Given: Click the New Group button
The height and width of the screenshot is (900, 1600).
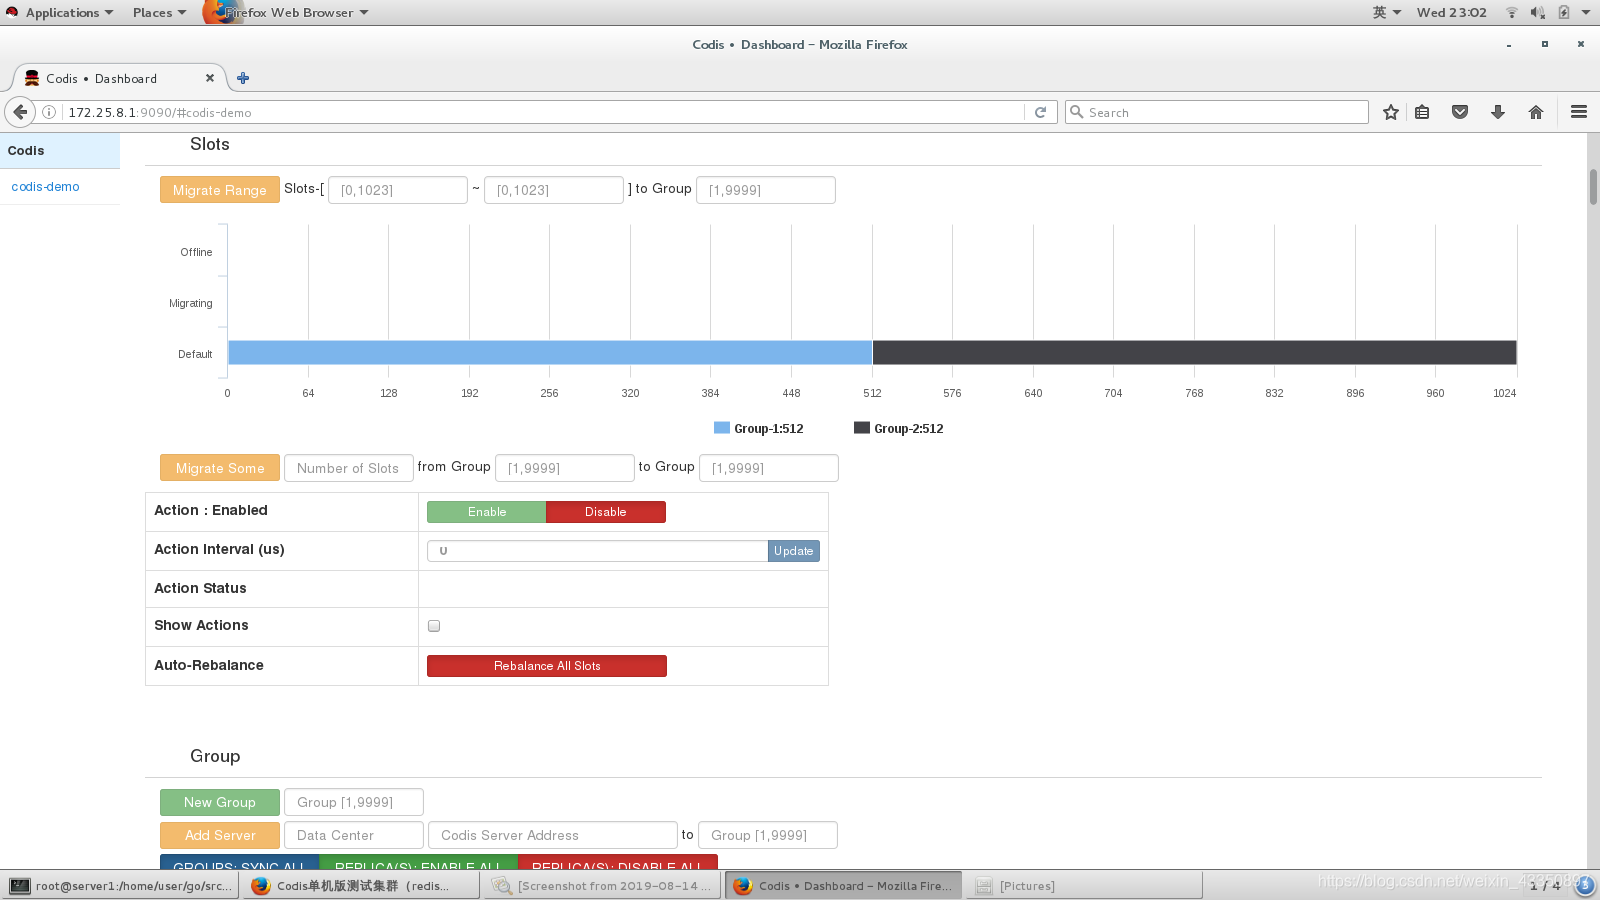Looking at the screenshot, I should pos(220,802).
